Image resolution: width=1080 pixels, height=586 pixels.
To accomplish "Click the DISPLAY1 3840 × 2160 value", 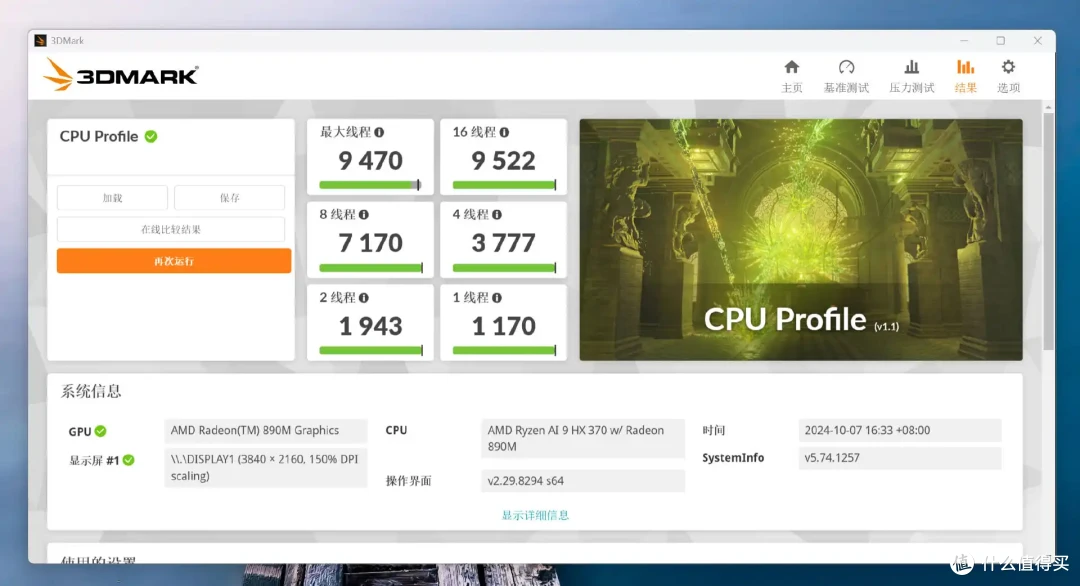I will coord(266,468).
